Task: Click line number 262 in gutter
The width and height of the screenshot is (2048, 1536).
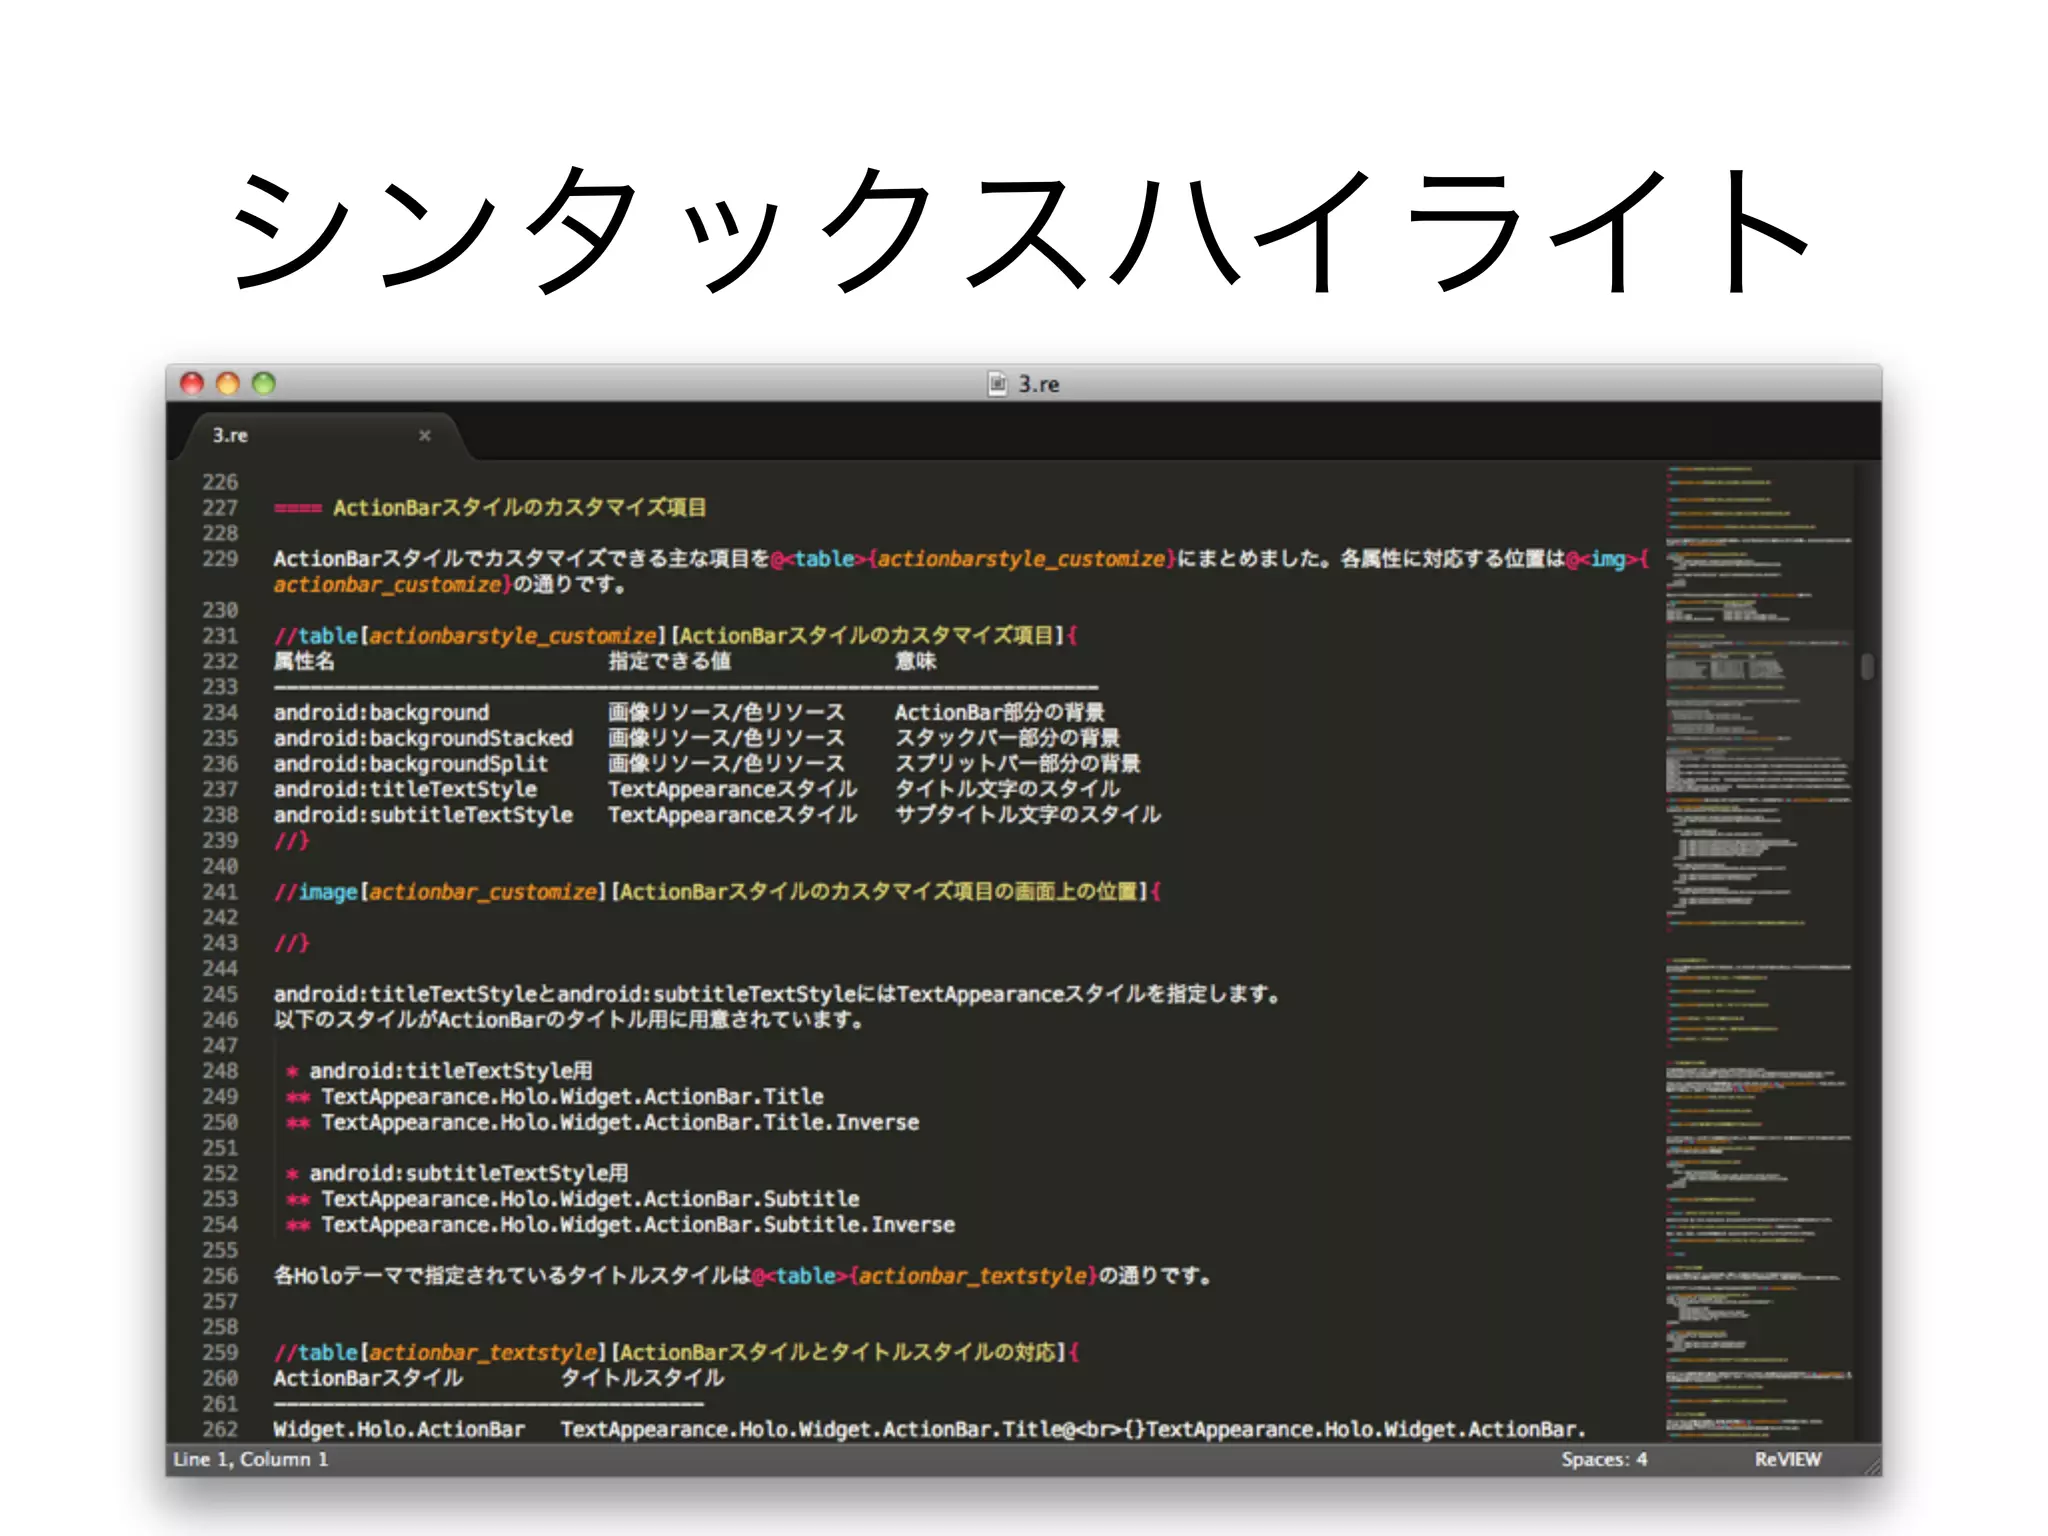Action: [220, 1430]
